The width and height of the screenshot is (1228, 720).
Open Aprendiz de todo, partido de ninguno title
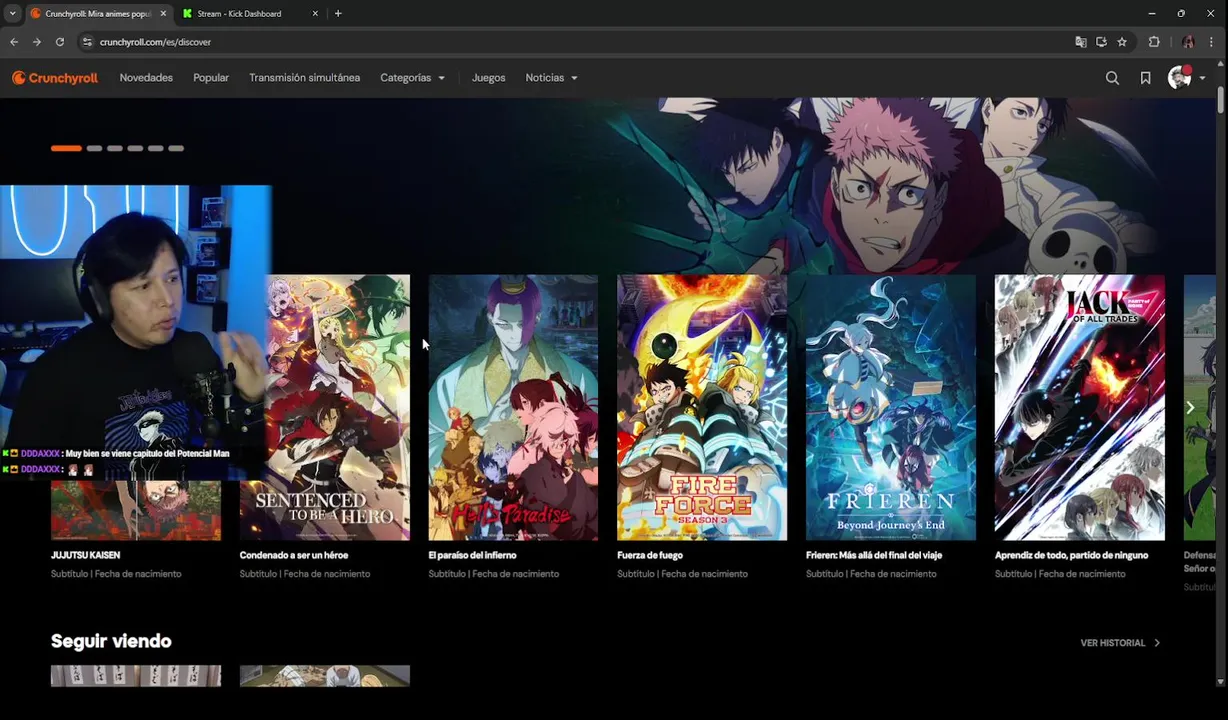point(1071,555)
